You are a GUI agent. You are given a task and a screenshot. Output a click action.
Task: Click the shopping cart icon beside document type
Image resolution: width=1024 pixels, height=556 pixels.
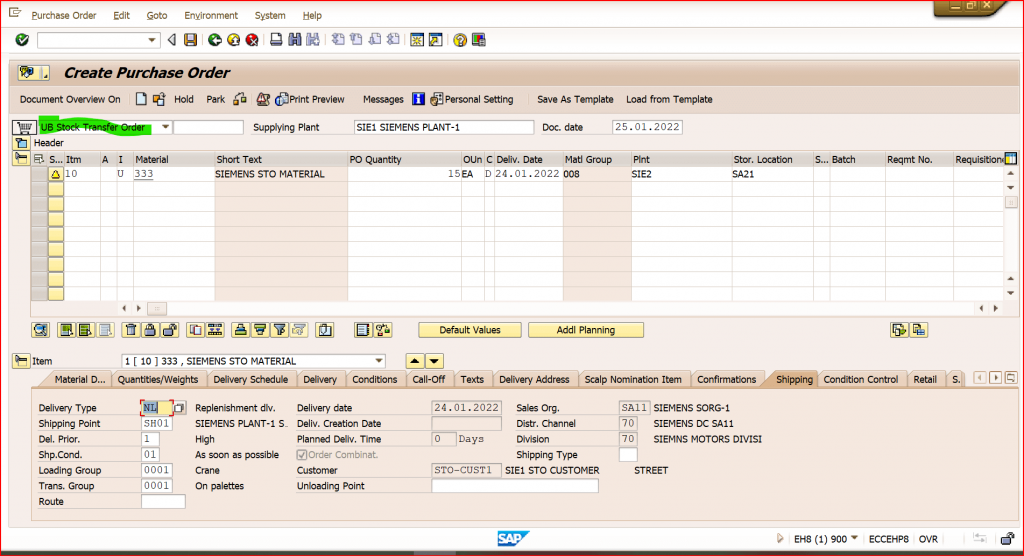pyautogui.click(x=24, y=127)
